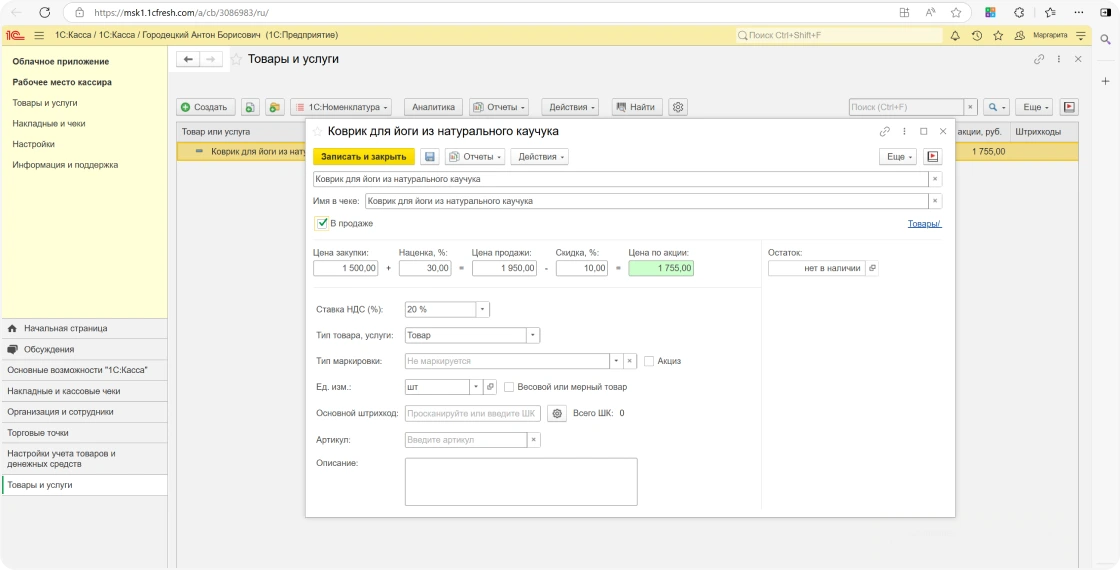Open list settings gear icon next to Найти
Image resolution: width=1120 pixels, height=570 pixels.
[679, 107]
